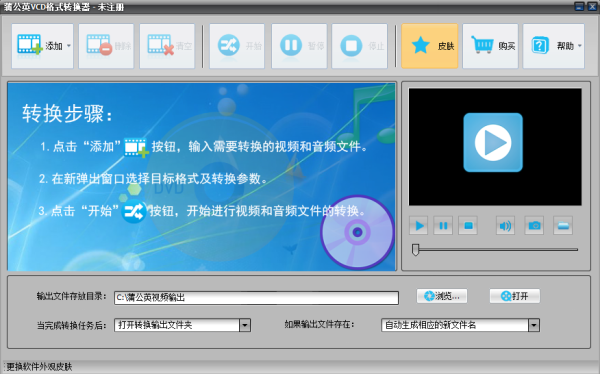Play the preview with the small play button

pyautogui.click(x=419, y=226)
